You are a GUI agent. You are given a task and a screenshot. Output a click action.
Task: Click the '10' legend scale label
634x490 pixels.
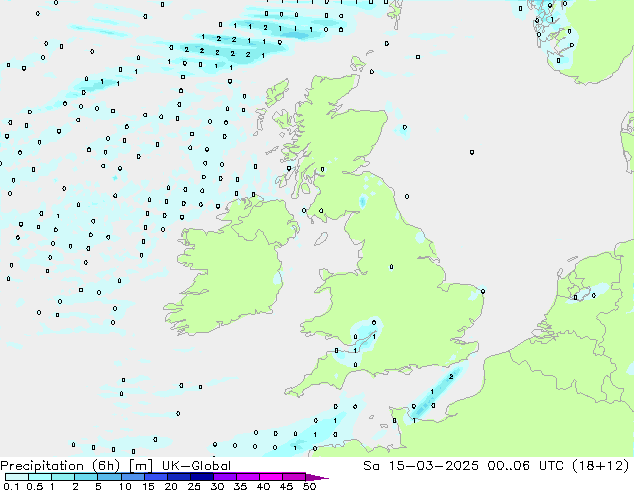[125, 486]
